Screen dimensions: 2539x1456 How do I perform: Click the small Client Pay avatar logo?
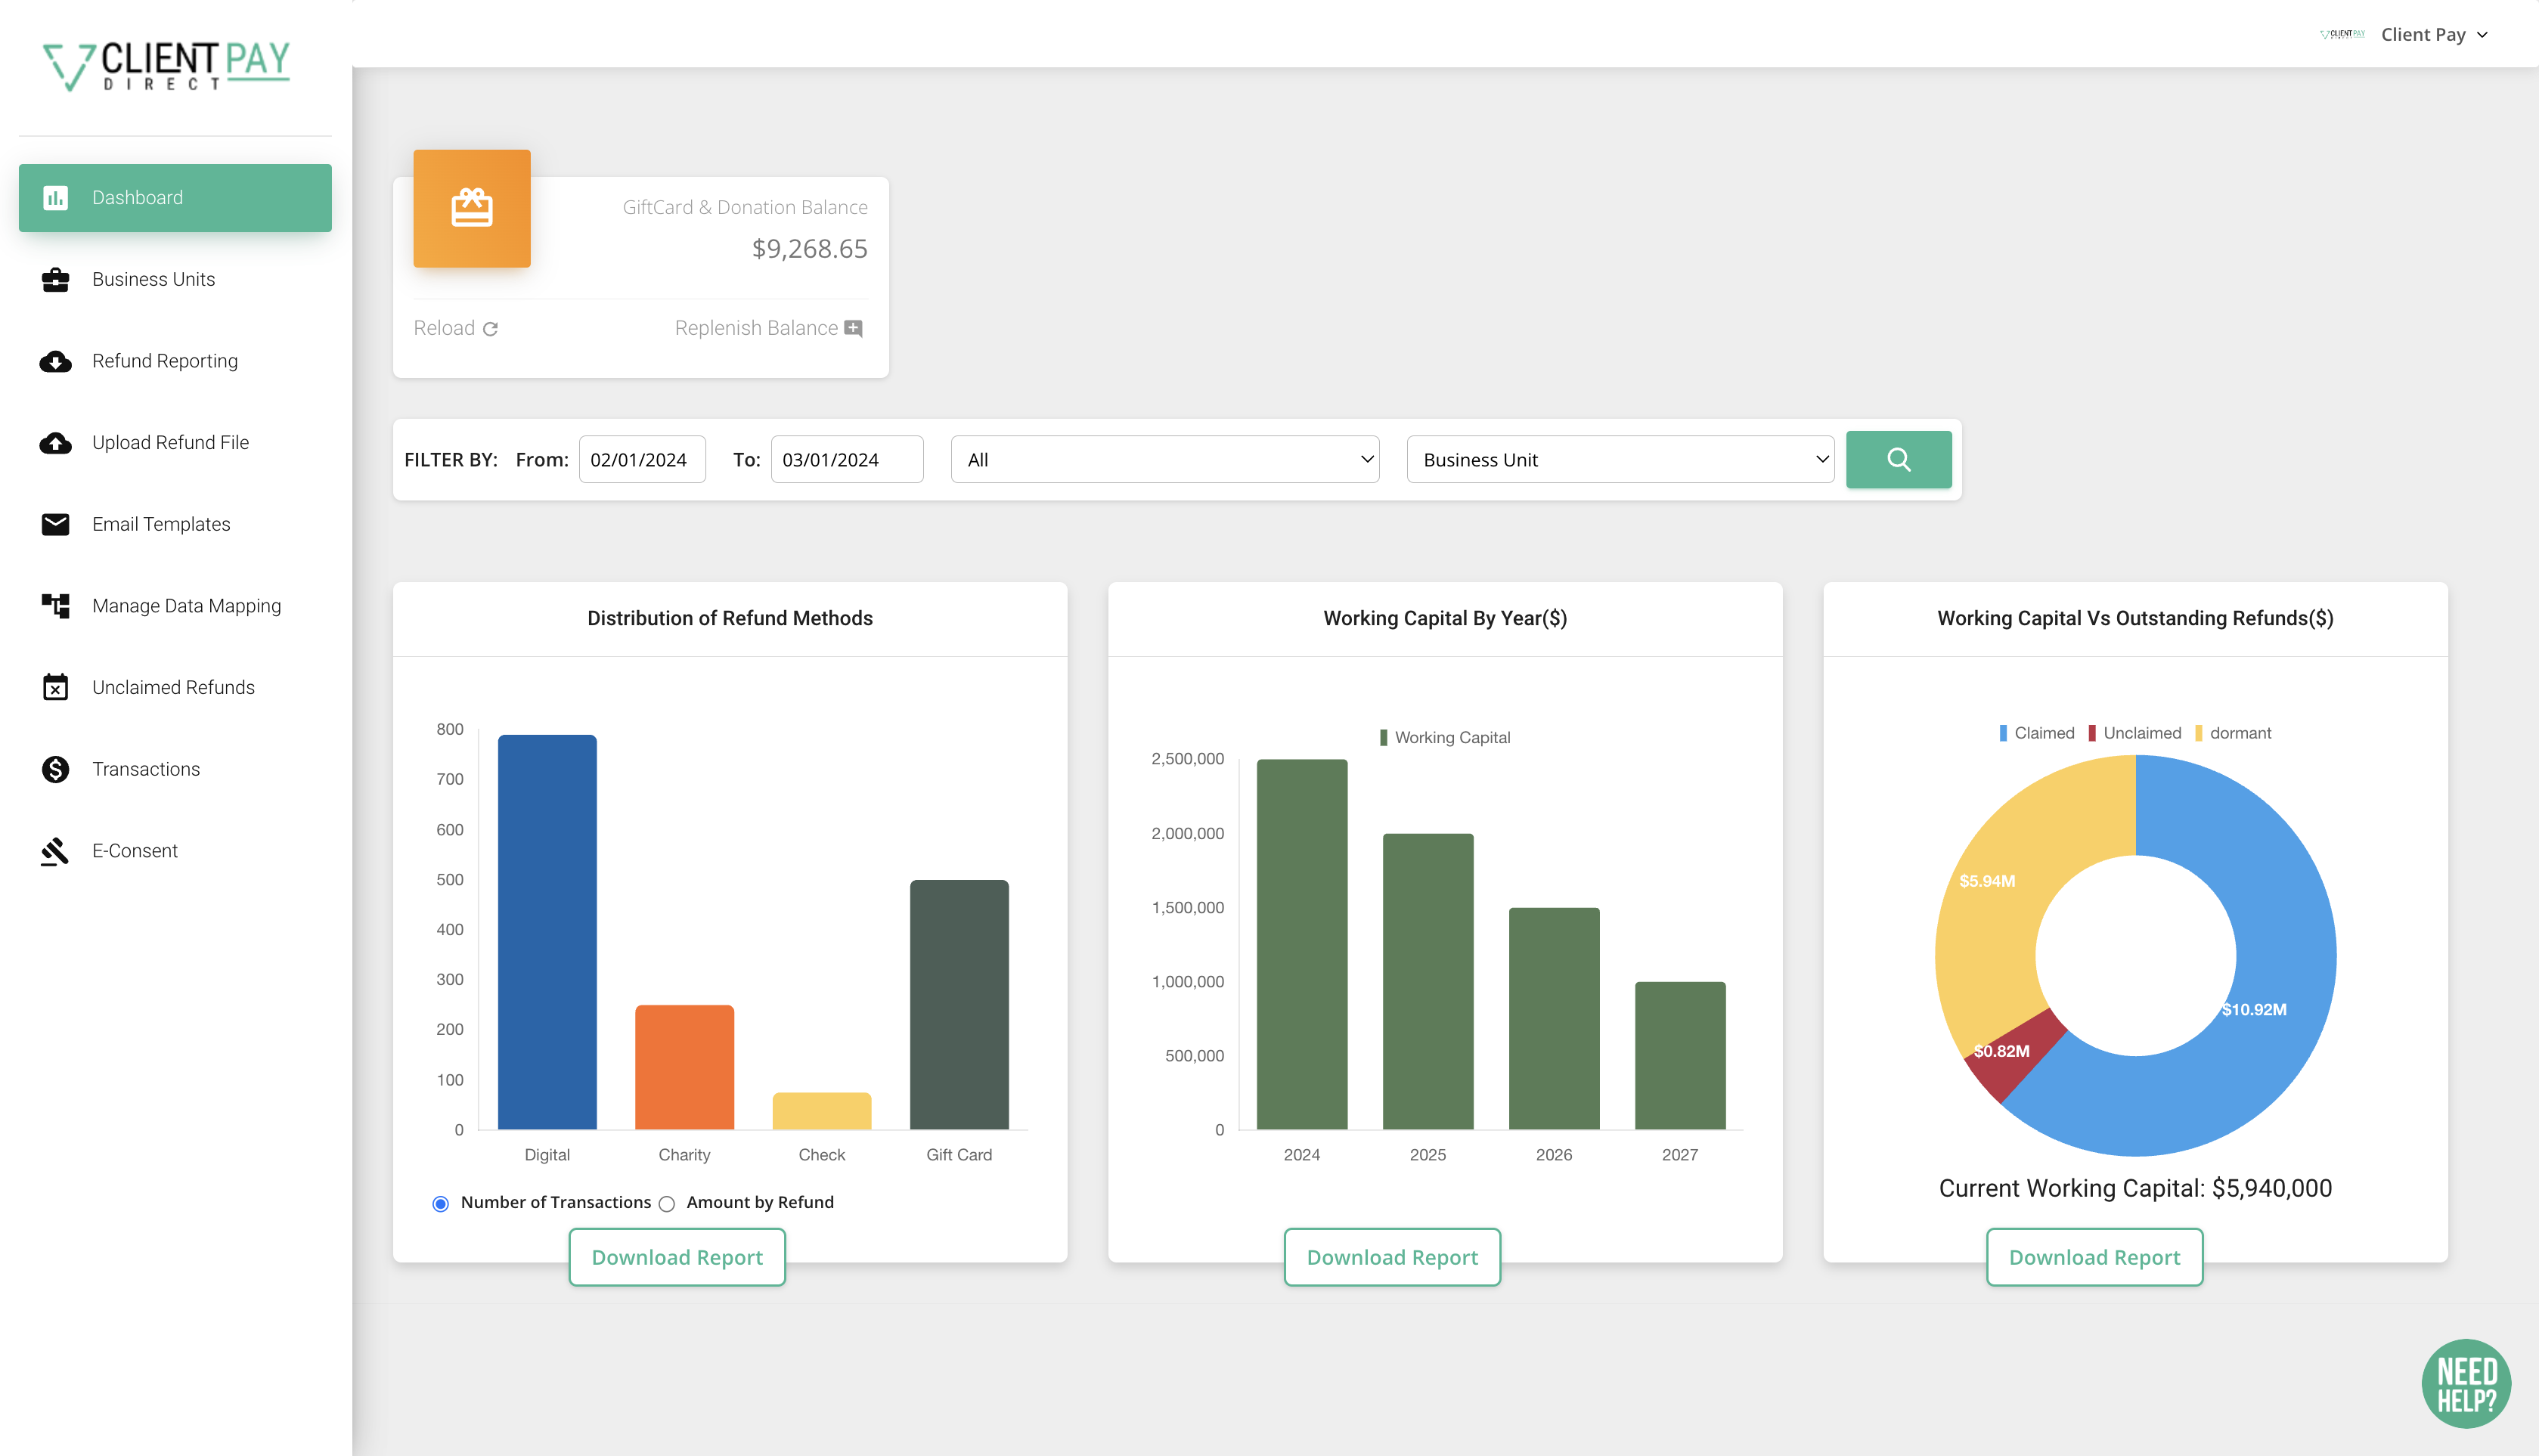(2342, 34)
